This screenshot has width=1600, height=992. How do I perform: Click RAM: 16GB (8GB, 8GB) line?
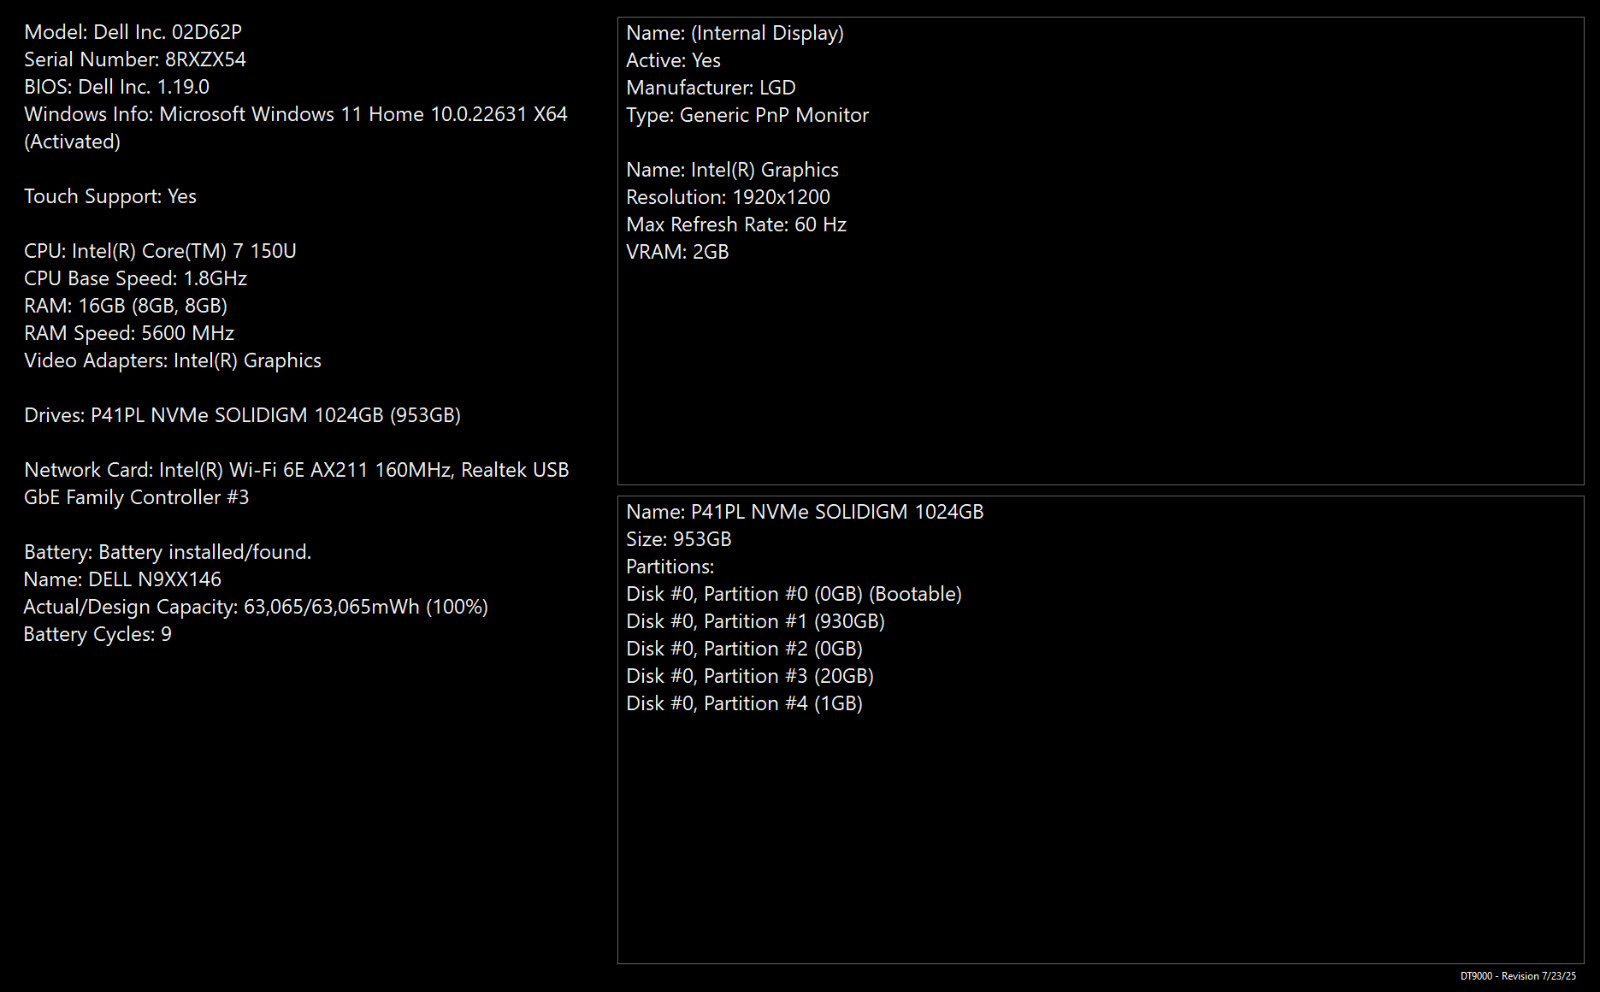click(126, 306)
